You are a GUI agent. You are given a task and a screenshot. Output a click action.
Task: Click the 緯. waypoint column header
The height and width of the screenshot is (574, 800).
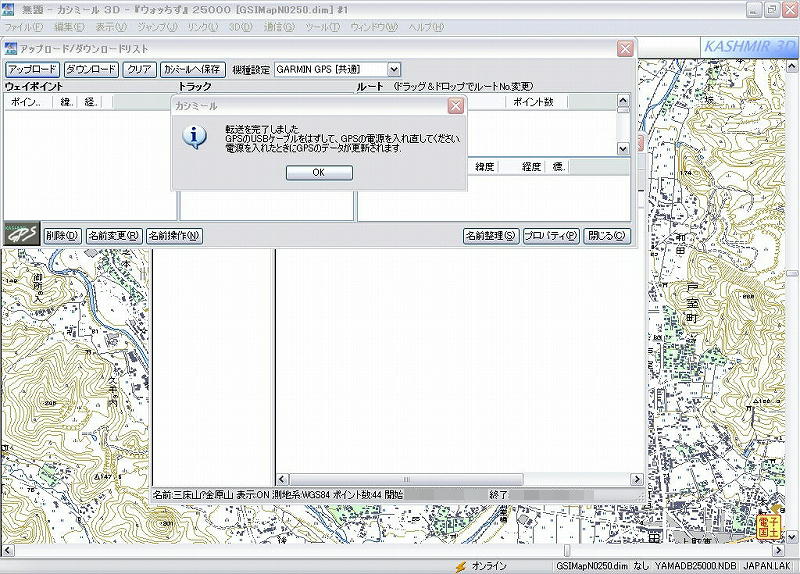[x=66, y=102]
